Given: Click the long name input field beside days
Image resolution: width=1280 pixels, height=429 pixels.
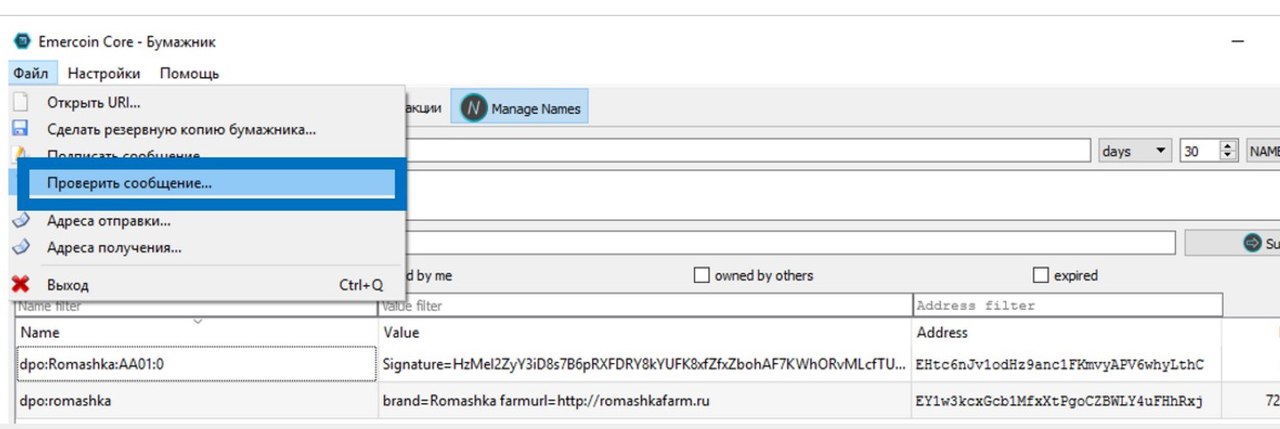Looking at the screenshot, I should pyautogui.click(x=748, y=151).
